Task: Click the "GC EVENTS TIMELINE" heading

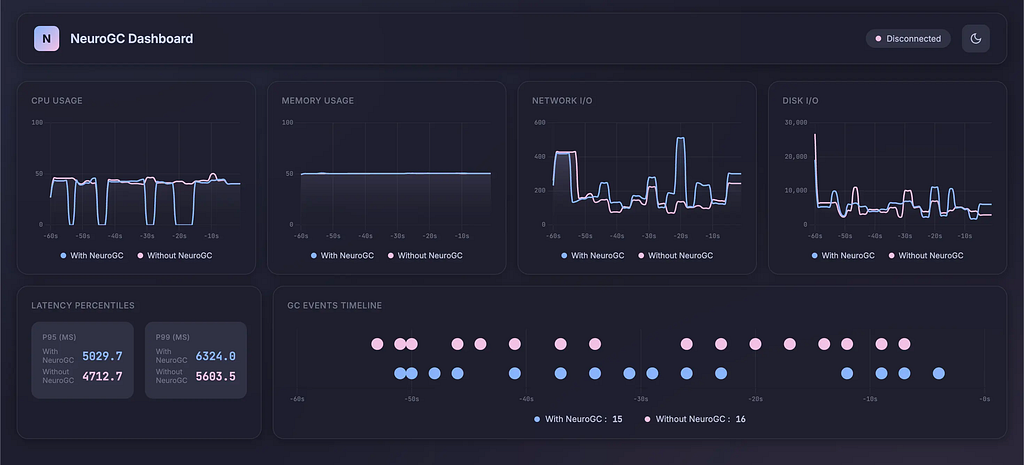Action: coord(334,305)
